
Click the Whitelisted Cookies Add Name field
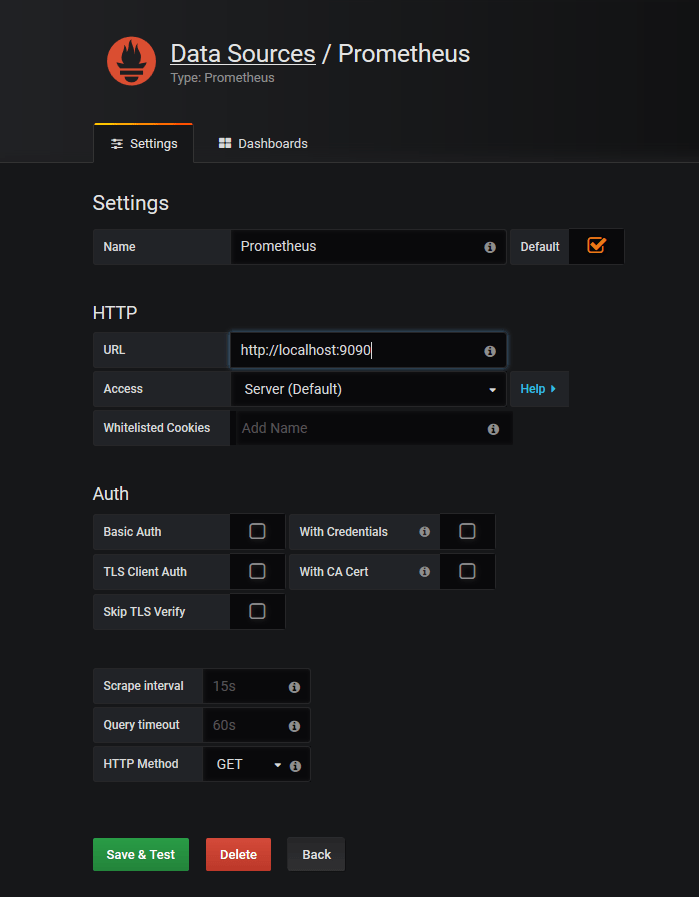point(372,428)
